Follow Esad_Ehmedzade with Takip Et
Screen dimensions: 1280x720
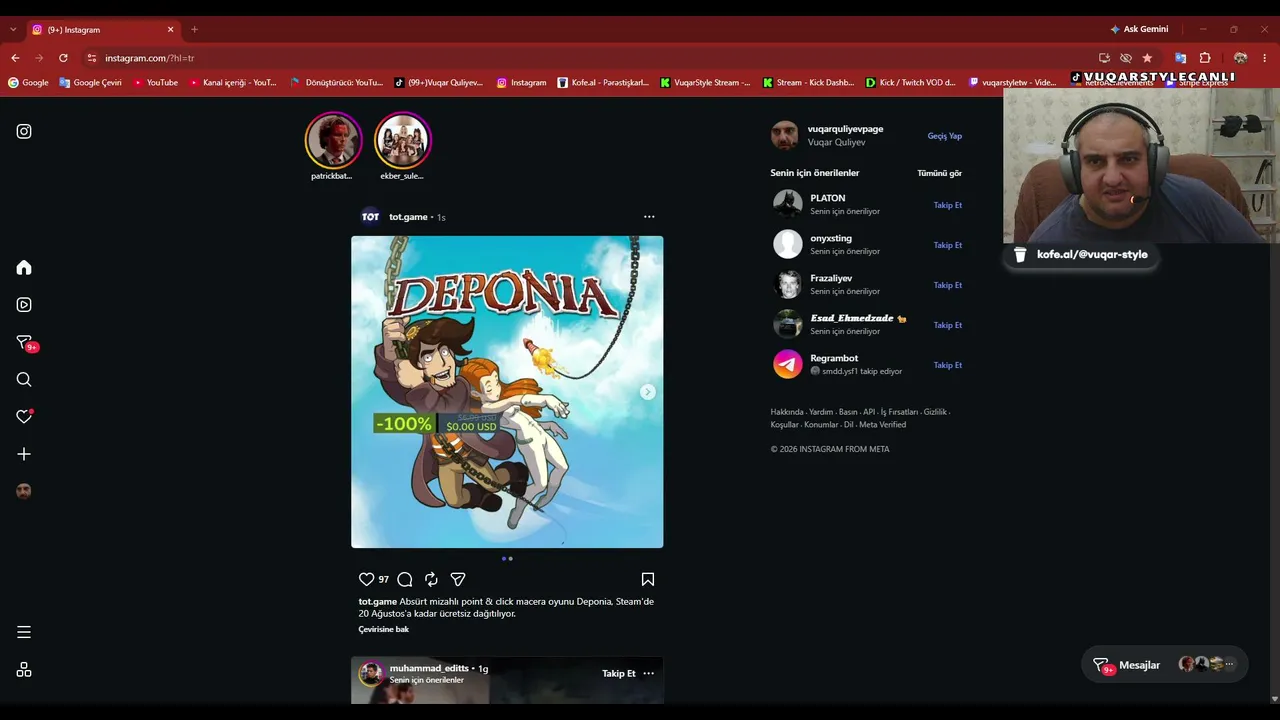point(948,325)
